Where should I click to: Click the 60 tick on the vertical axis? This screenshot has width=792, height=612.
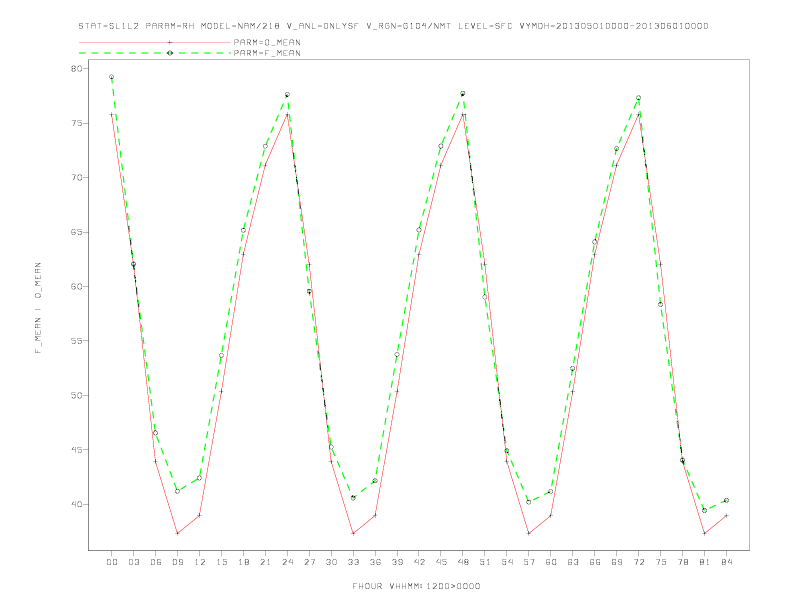(x=79, y=286)
